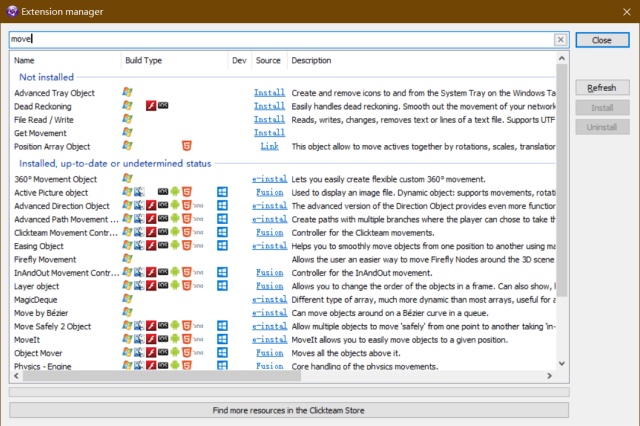The width and height of the screenshot is (640, 426).
Task: Click the Install link for Advanced Tray Object
Action: pyautogui.click(x=269, y=93)
